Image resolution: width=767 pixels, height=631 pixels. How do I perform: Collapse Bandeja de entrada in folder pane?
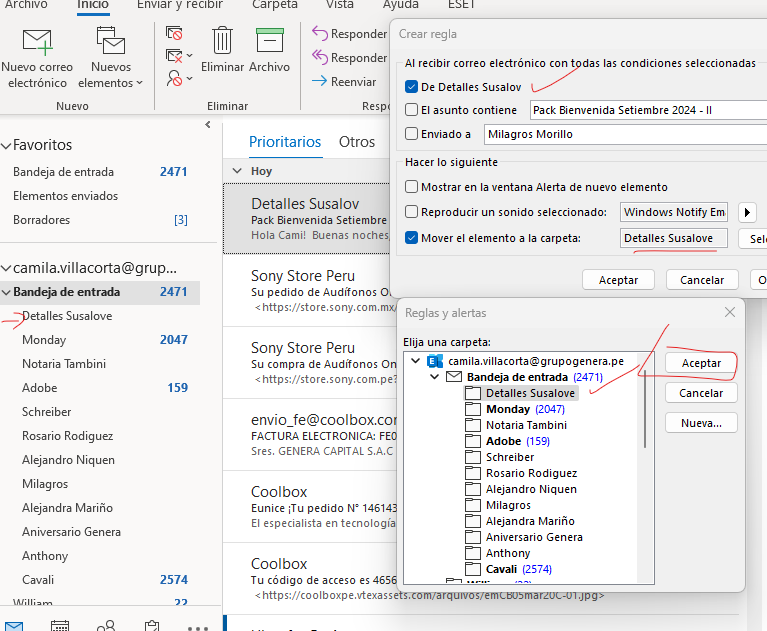[x=6, y=292]
